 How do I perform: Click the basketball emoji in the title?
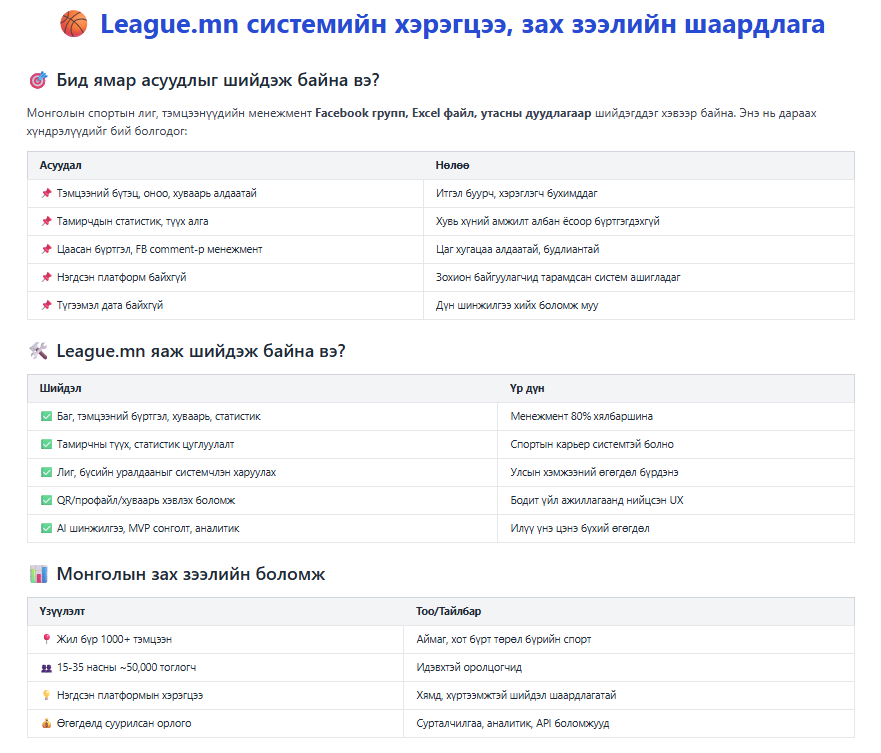[x=74, y=24]
